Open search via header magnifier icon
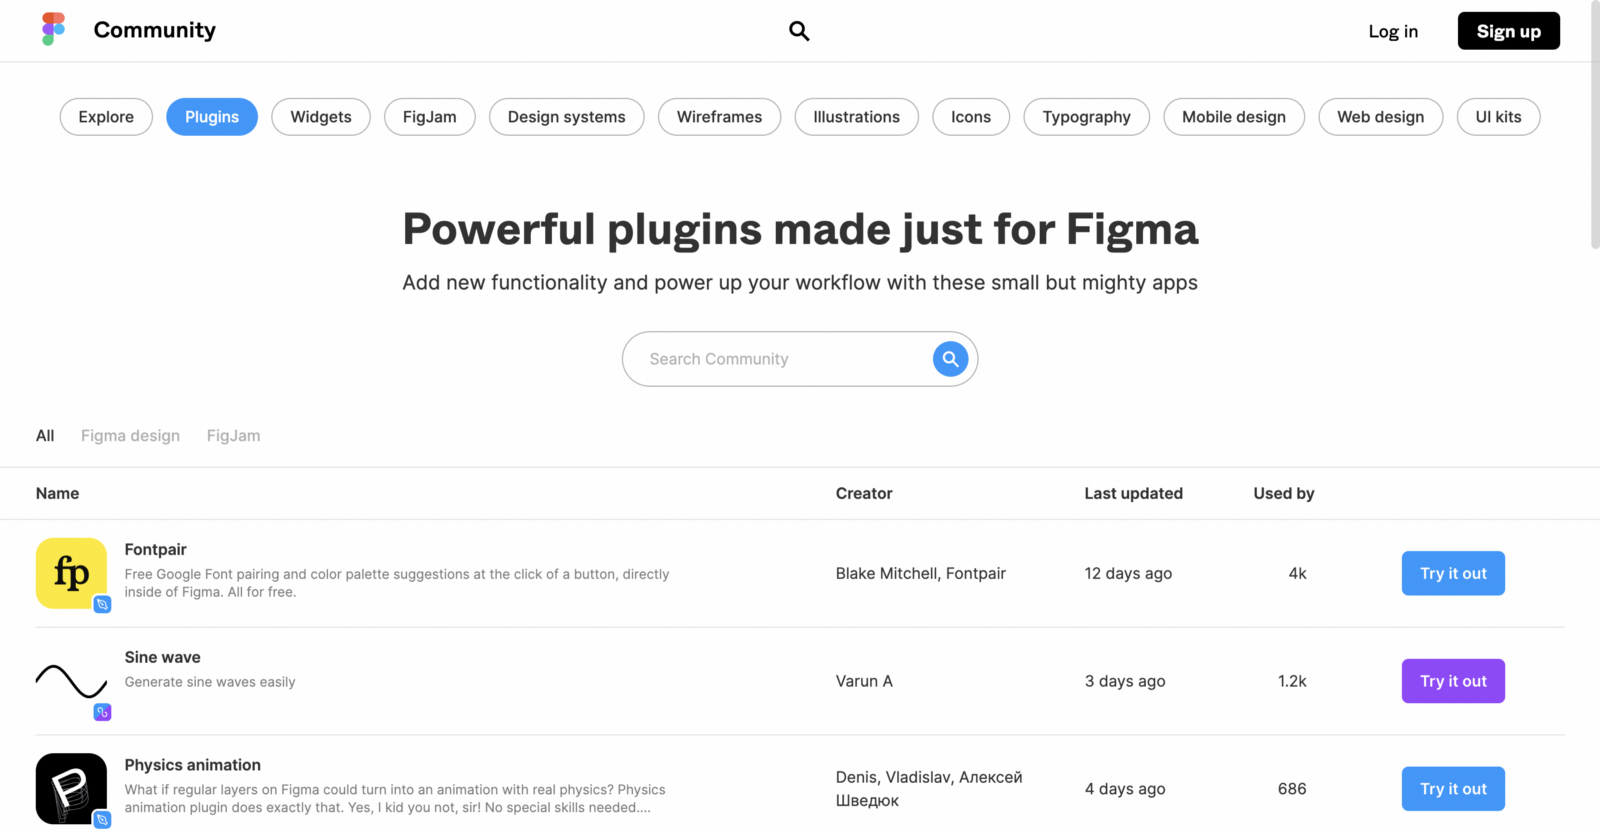 [799, 31]
